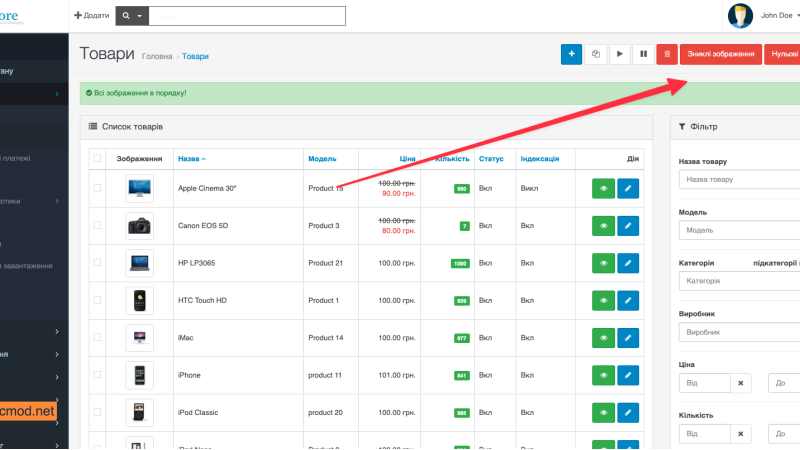Clear the Ціна Від field with x button
The height and width of the screenshot is (450, 800).
click(x=741, y=383)
